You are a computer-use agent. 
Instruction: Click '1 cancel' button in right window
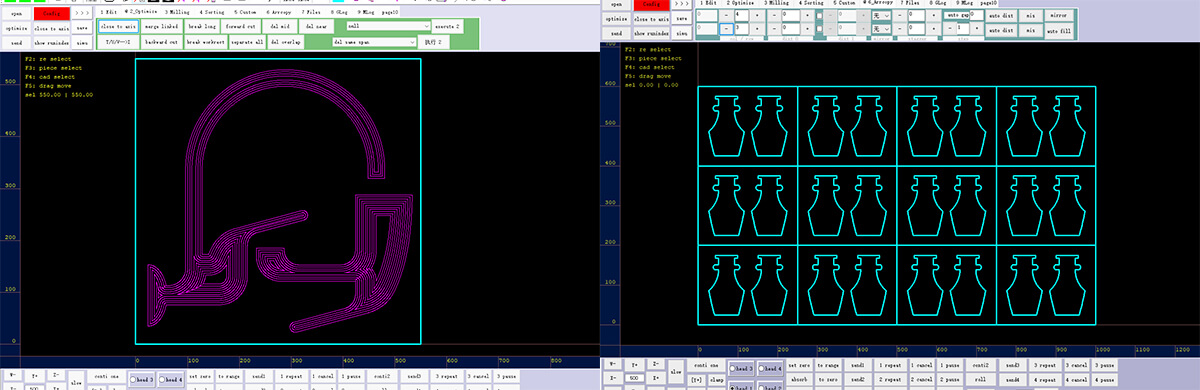pyautogui.click(x=921, y=365)
